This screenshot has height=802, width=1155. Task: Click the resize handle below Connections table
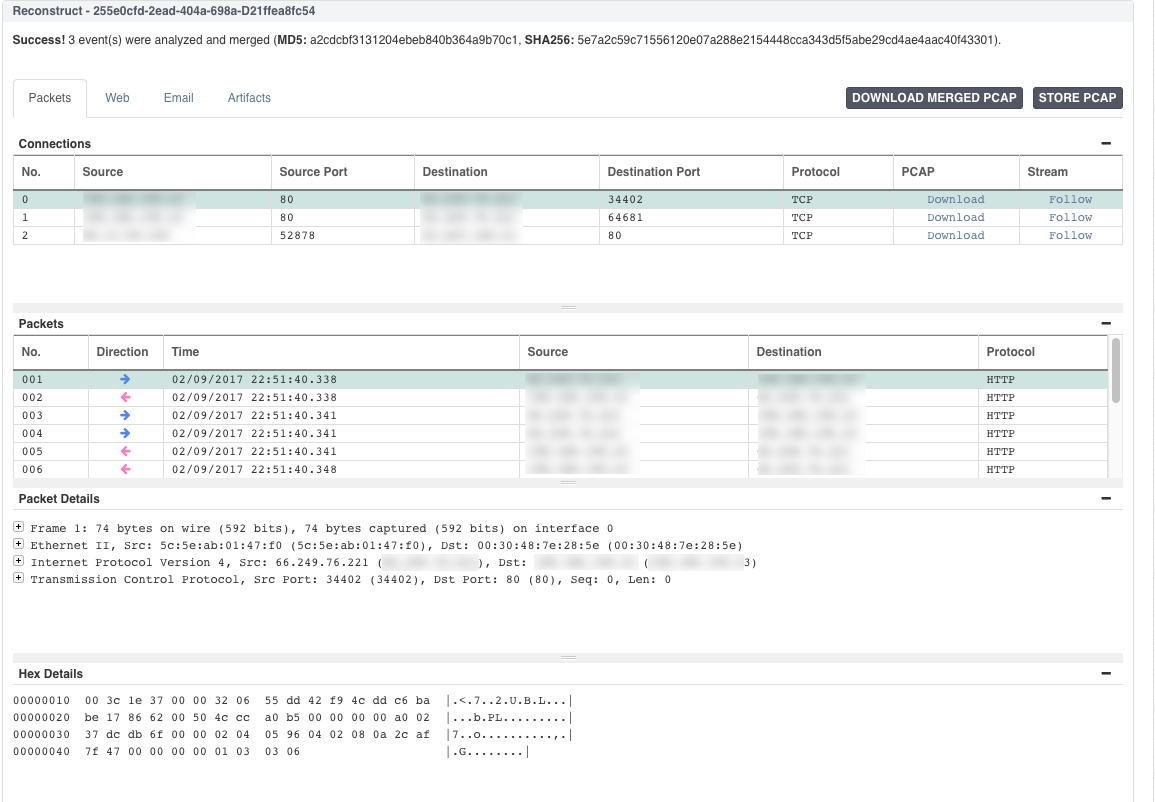pos(568,308)
